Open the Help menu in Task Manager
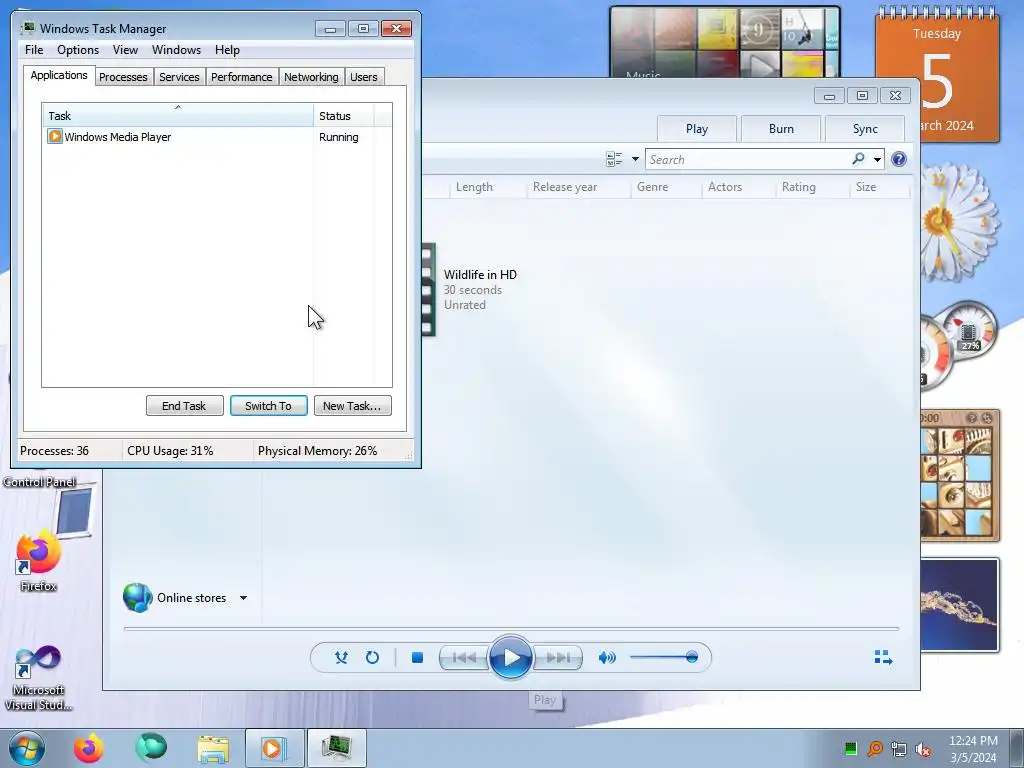 point(227,50)
